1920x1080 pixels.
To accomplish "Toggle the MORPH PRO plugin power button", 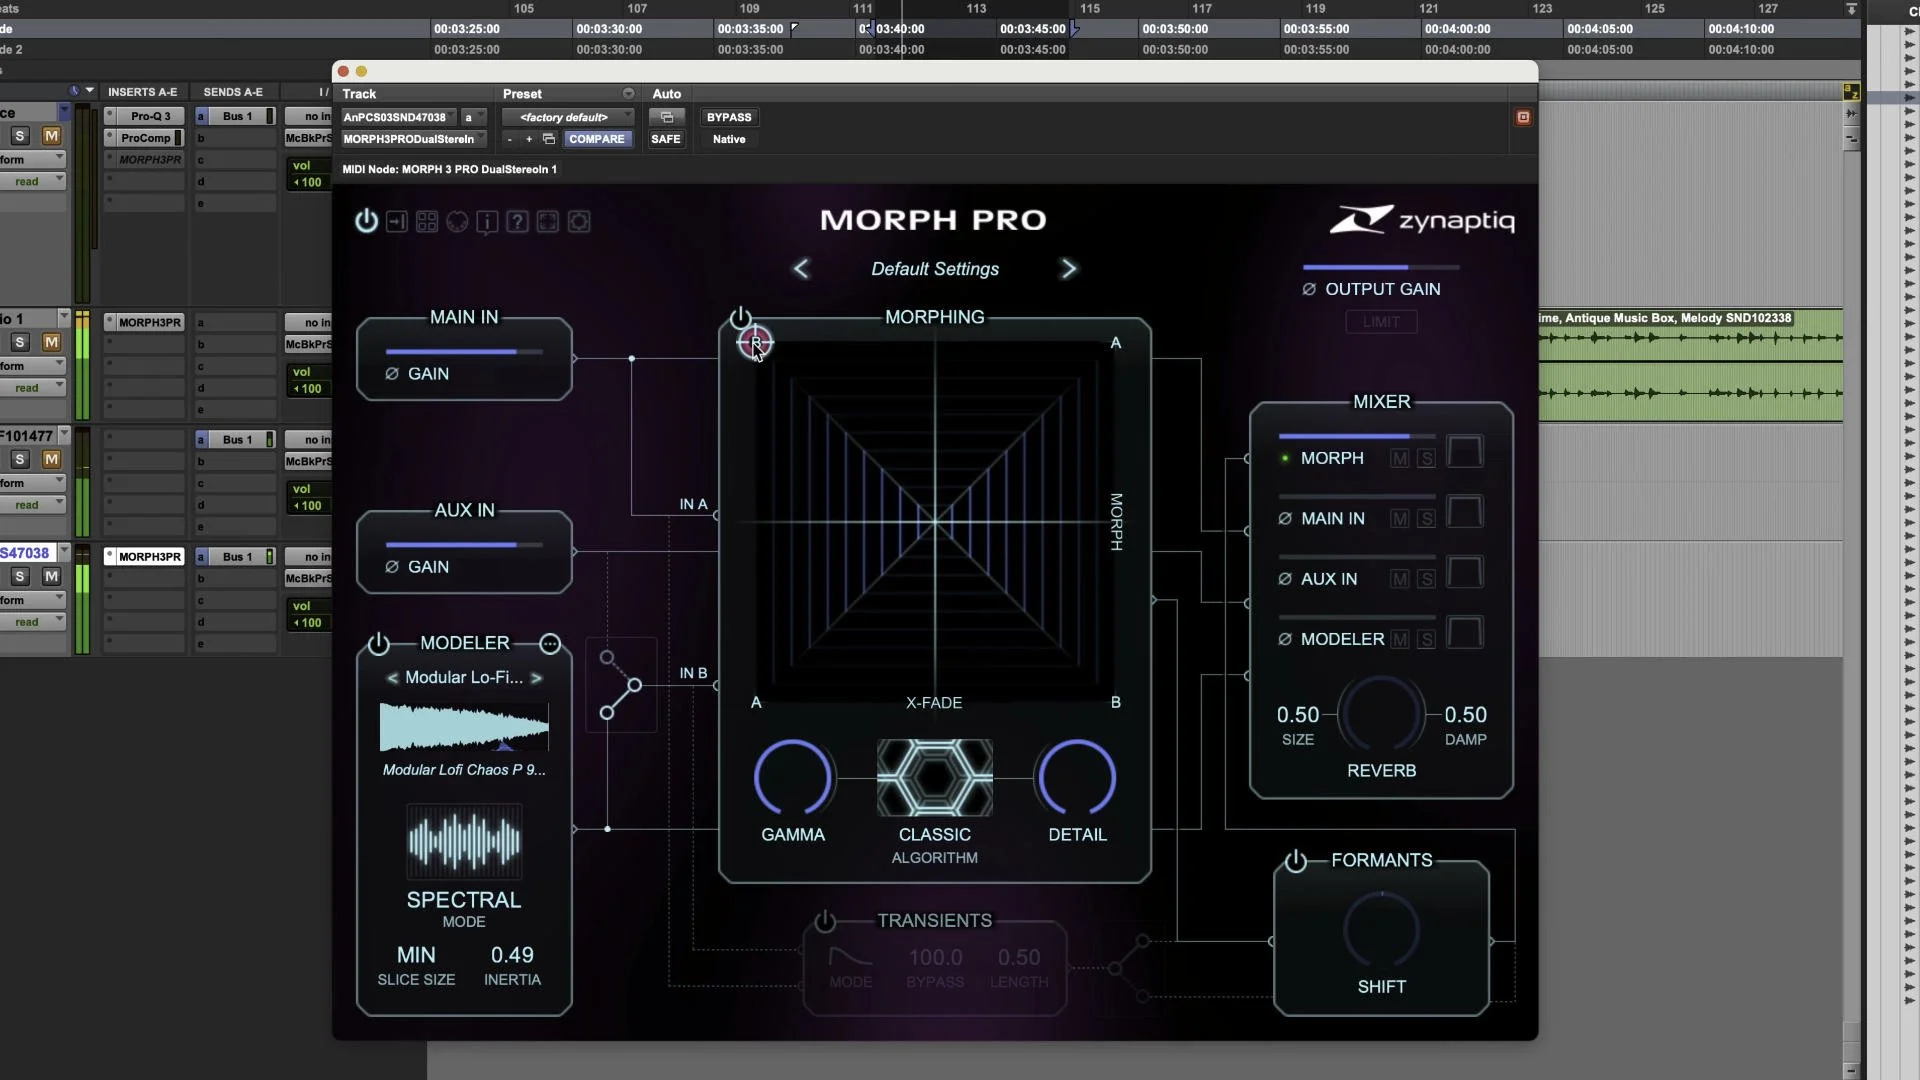I will click(x=365, y=221).
